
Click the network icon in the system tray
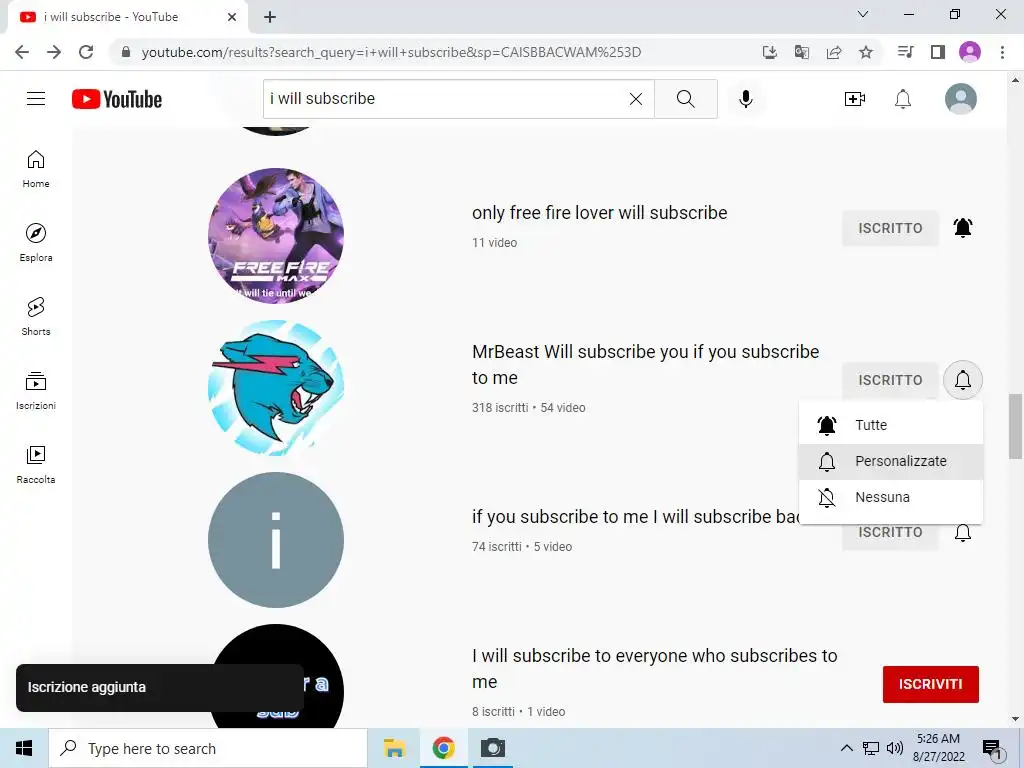(871, 748)
